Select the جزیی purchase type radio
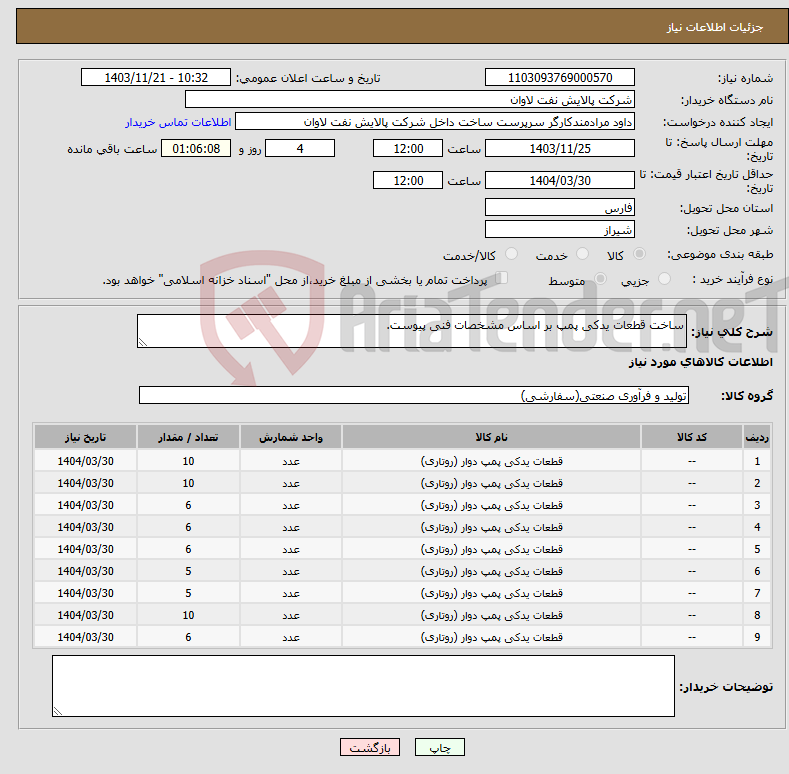Viewport: 789px width, 774px height. coord(664,278)
